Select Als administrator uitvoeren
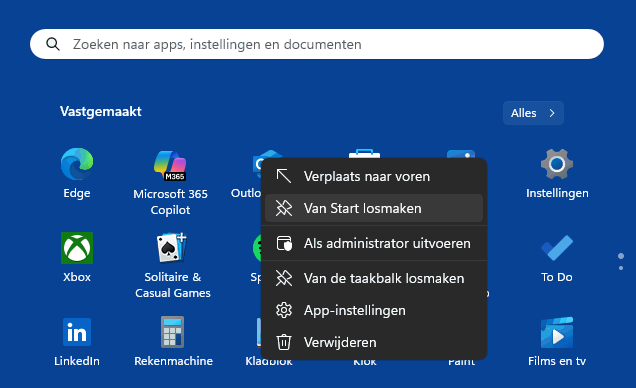This screenshot has height=388, width=636. tap(374, 243)
